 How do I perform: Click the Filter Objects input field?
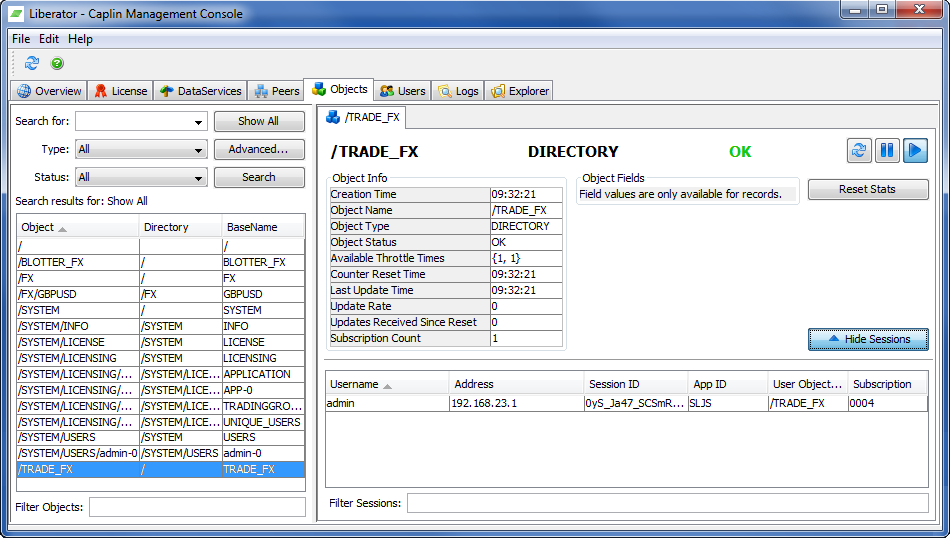point(197,507)
